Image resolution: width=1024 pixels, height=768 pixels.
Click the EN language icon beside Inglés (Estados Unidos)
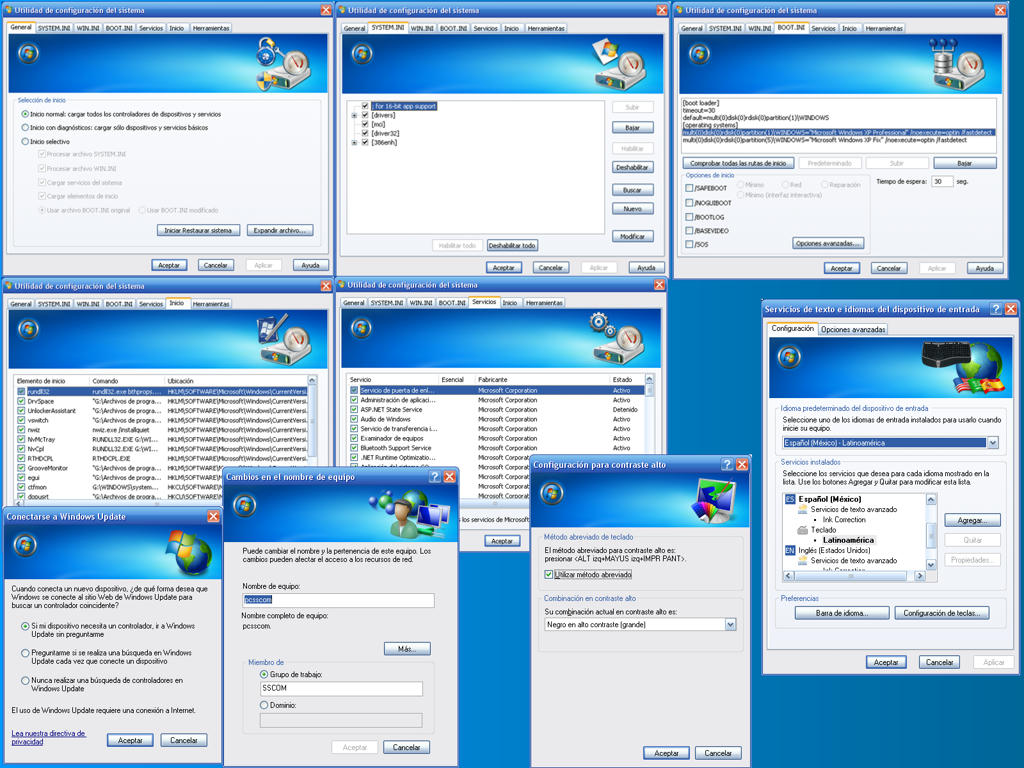click(x=790, y=551)
